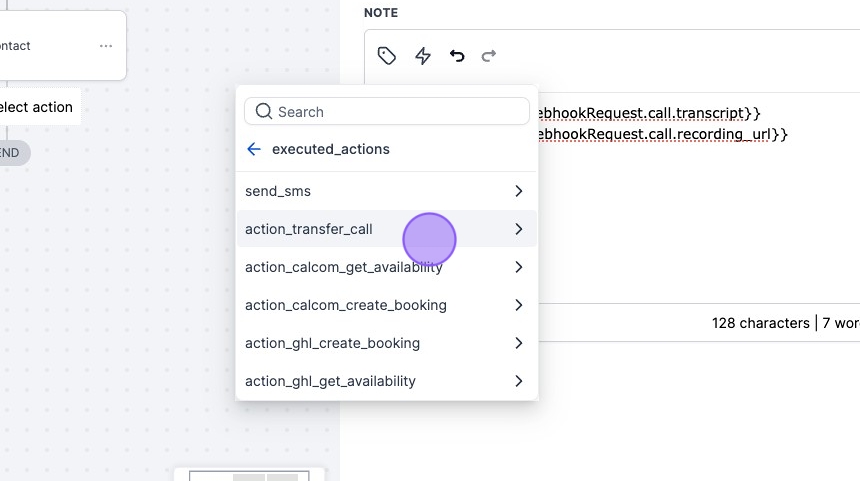Click the tag icon in note toolbar
The height and width of the screenshot is (481, 860).
tap(387, 56)
